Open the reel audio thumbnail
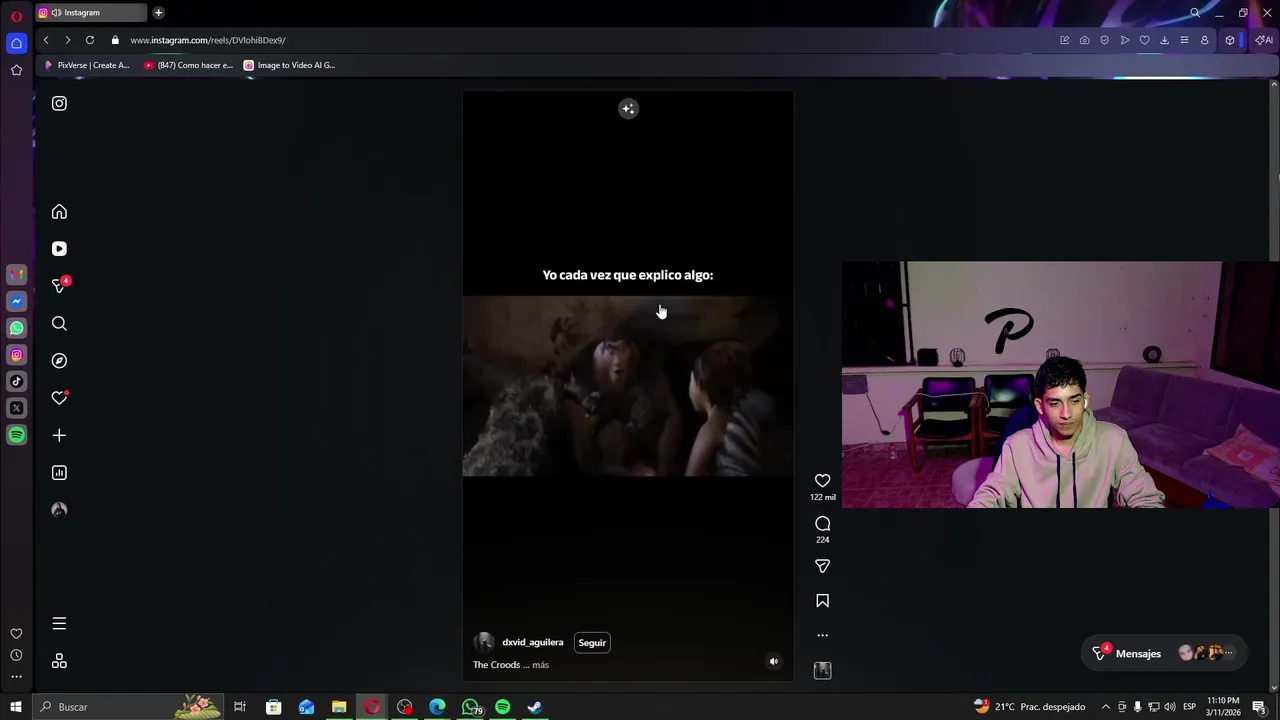Viewport: 1280px width, 720px height. 822,671
